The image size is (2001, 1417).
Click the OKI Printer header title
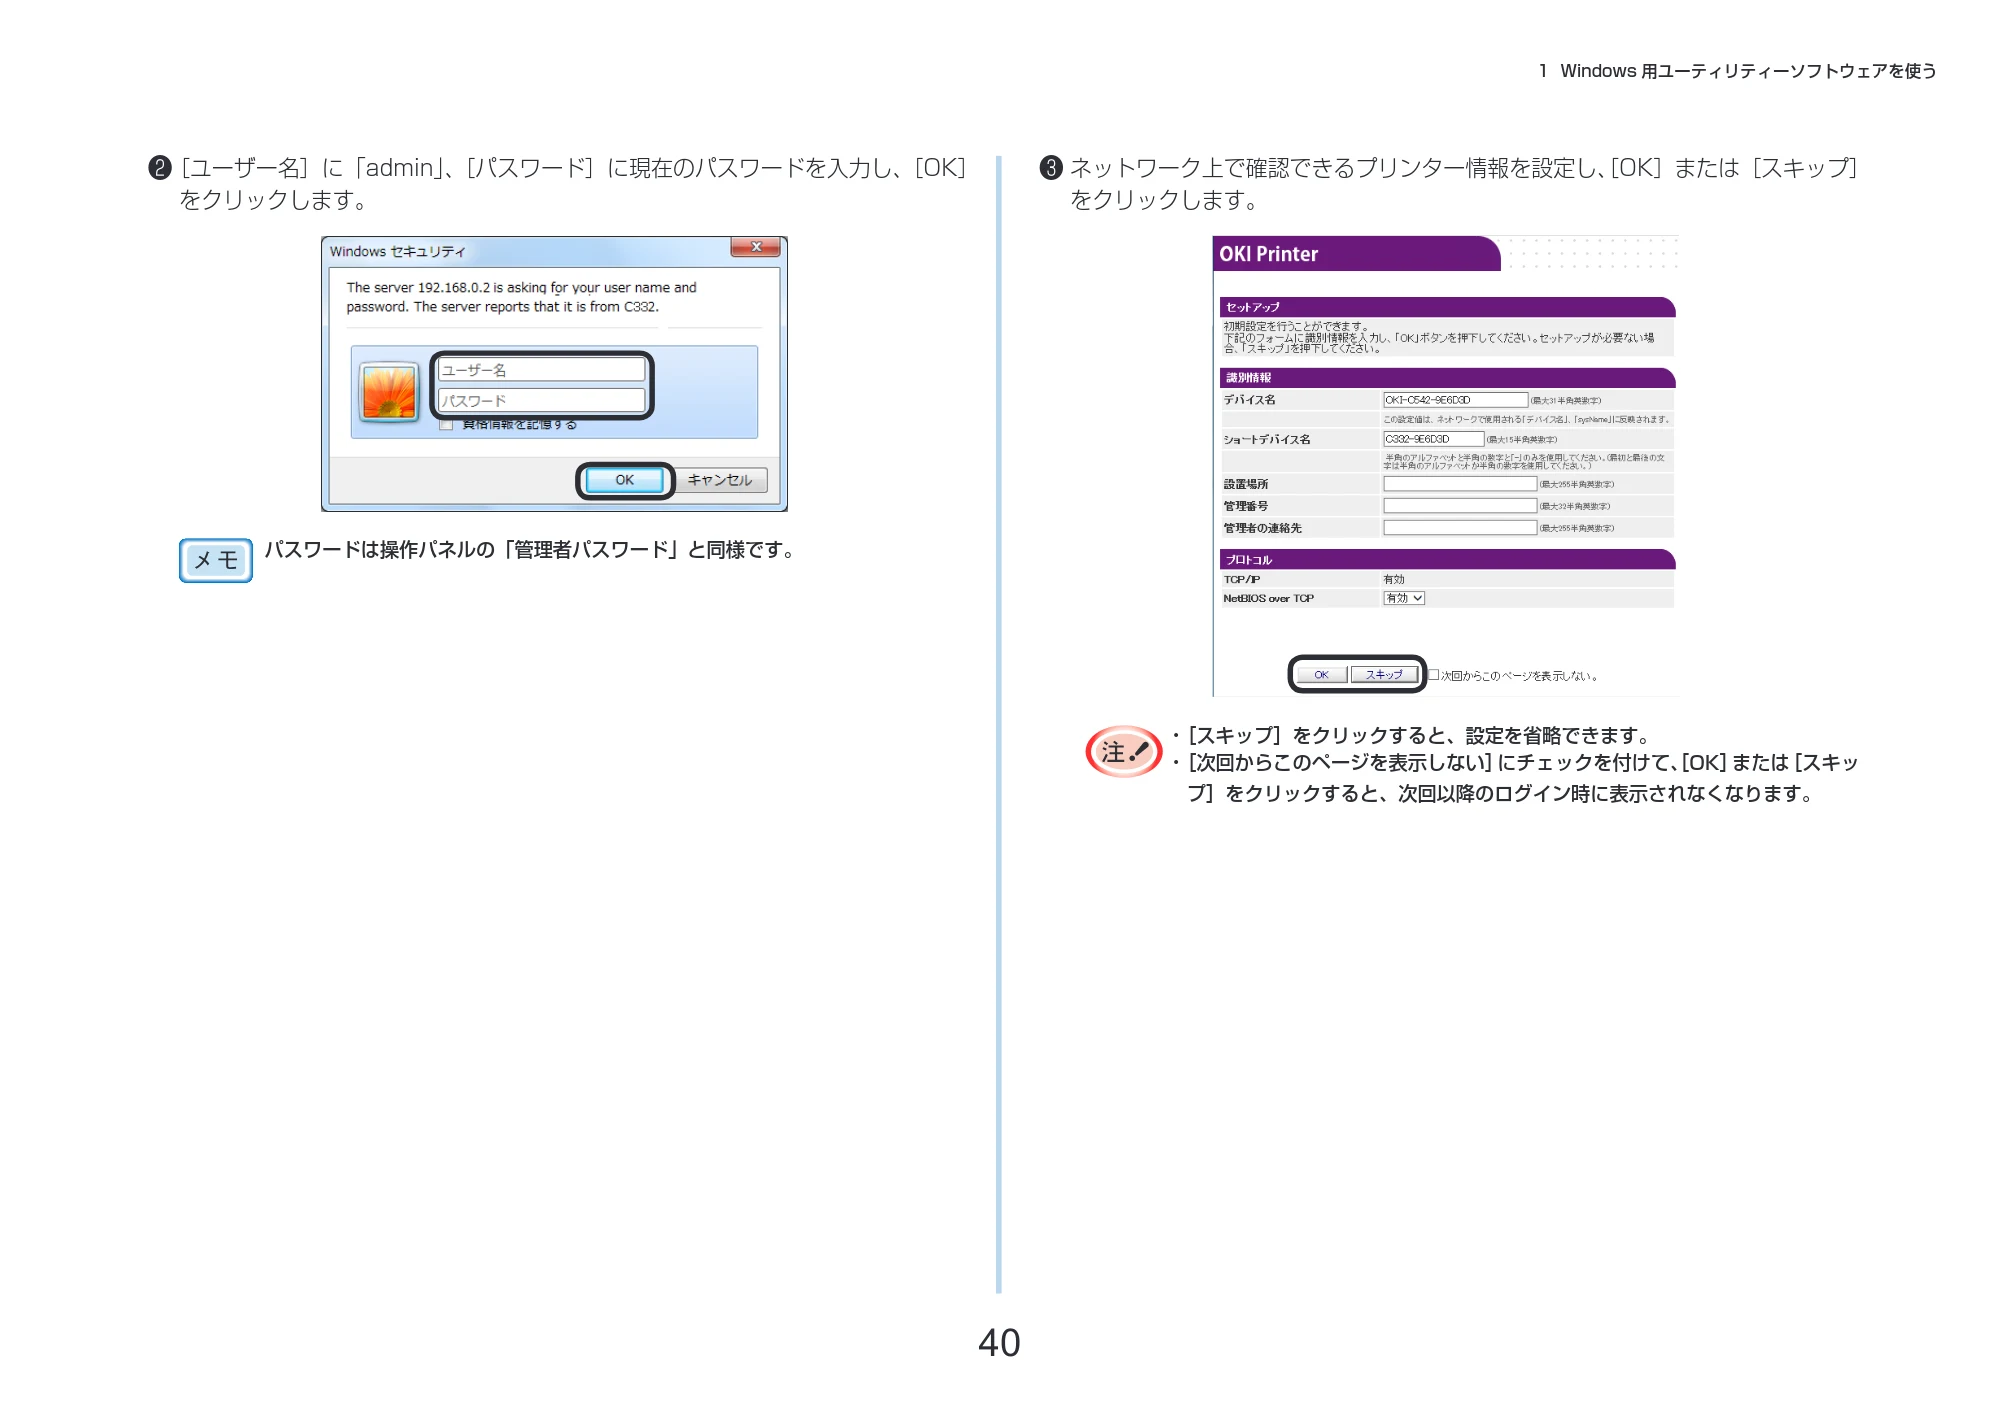pyautogui.click(x=1268, y=254)
